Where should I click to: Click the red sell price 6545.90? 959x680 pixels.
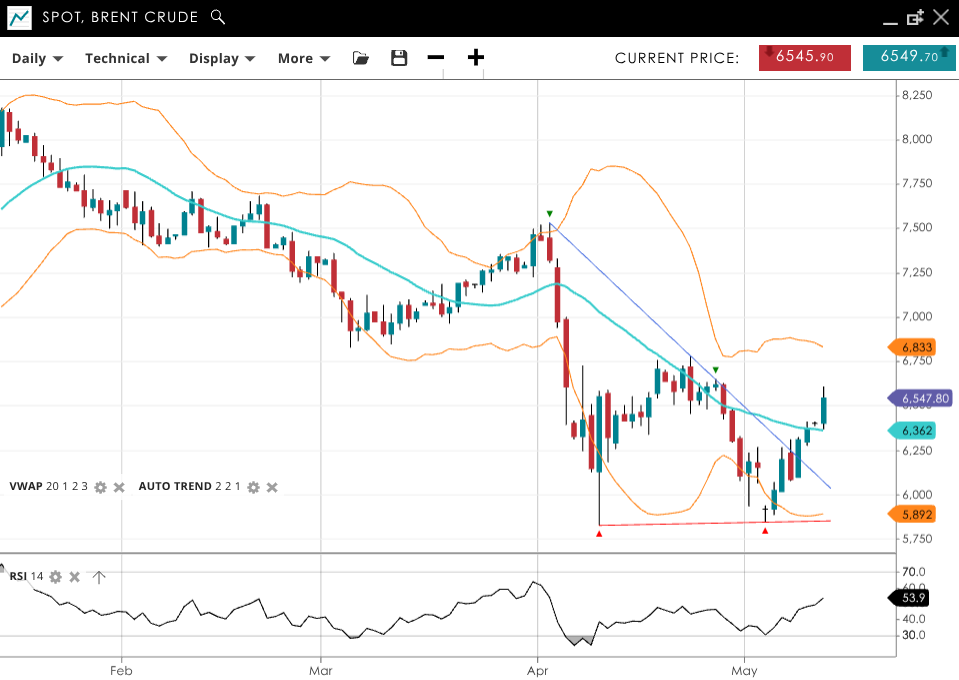click(x=804, y=57)
